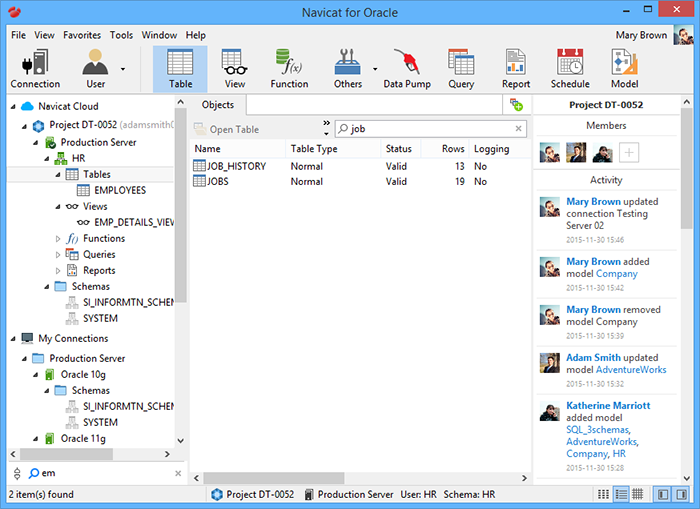Collapse the Navicat Cloud node

pos(13,107)
